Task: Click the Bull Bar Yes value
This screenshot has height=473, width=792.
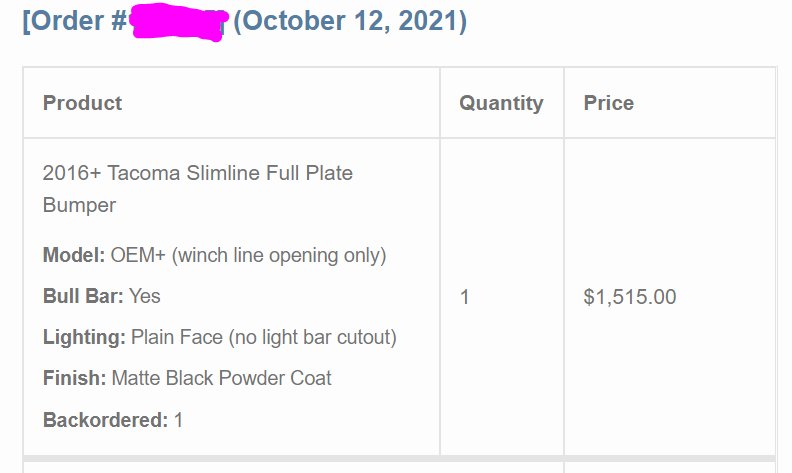Action: pyautogui.click(x=144, y=296)
